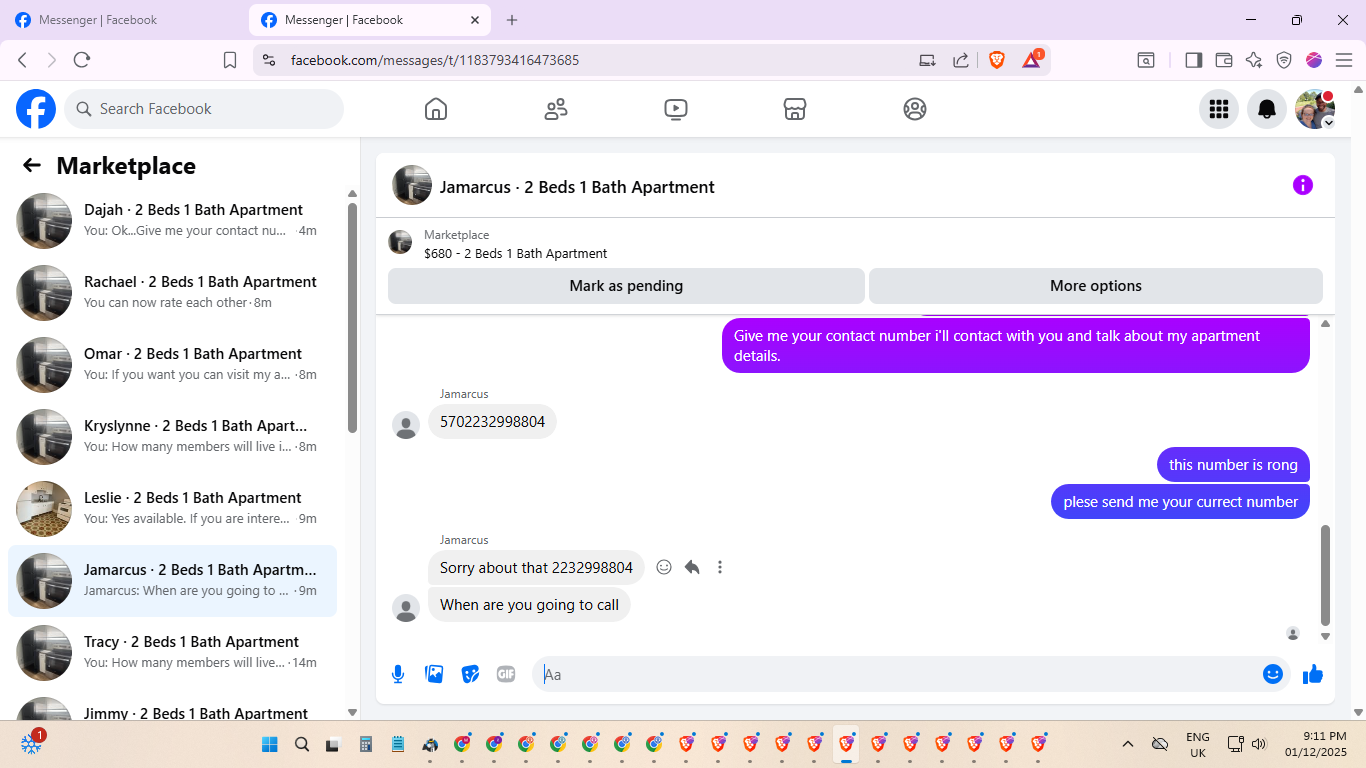Screen dimensions: 1366x768
Task: Click the share icon in address bar
Action: pyautogui.click(x=960, y=60)
